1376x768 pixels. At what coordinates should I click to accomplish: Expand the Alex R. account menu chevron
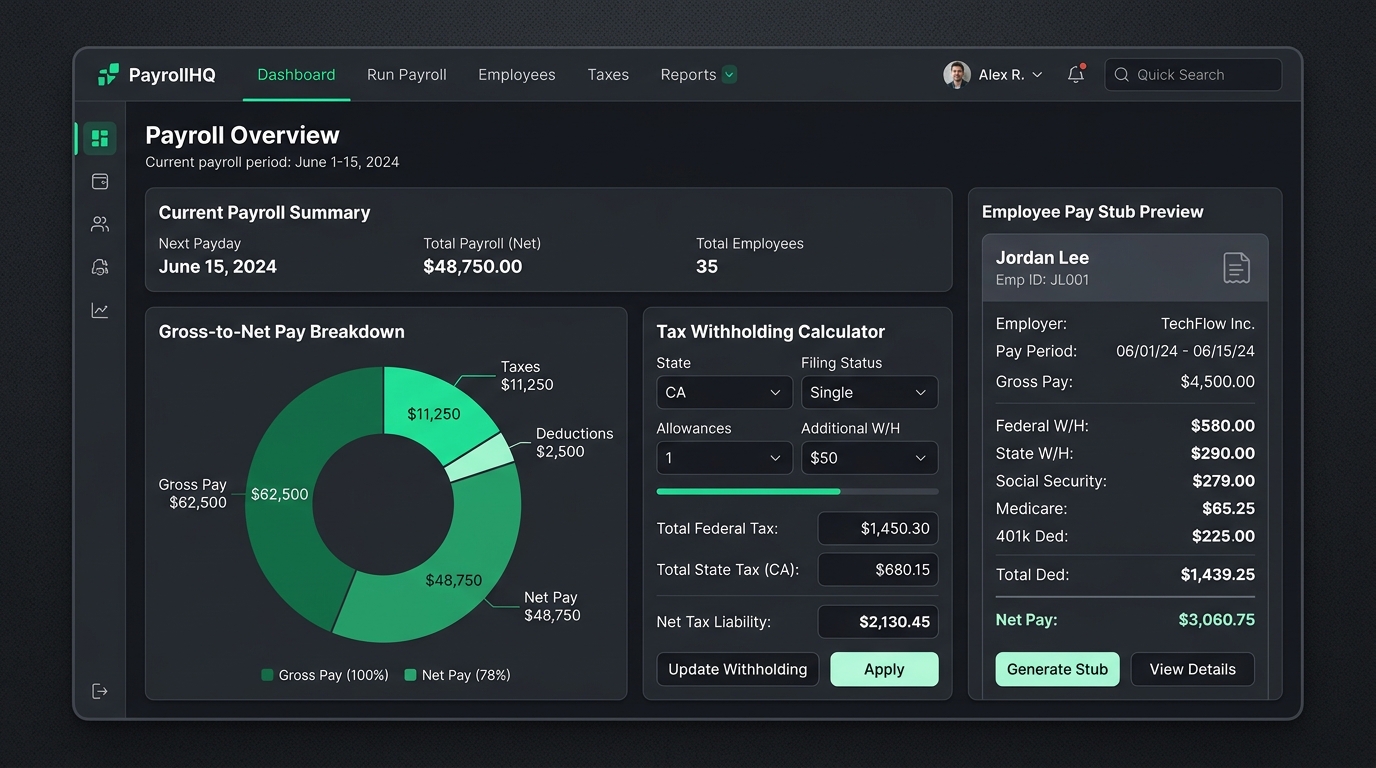pos(1037,75)
